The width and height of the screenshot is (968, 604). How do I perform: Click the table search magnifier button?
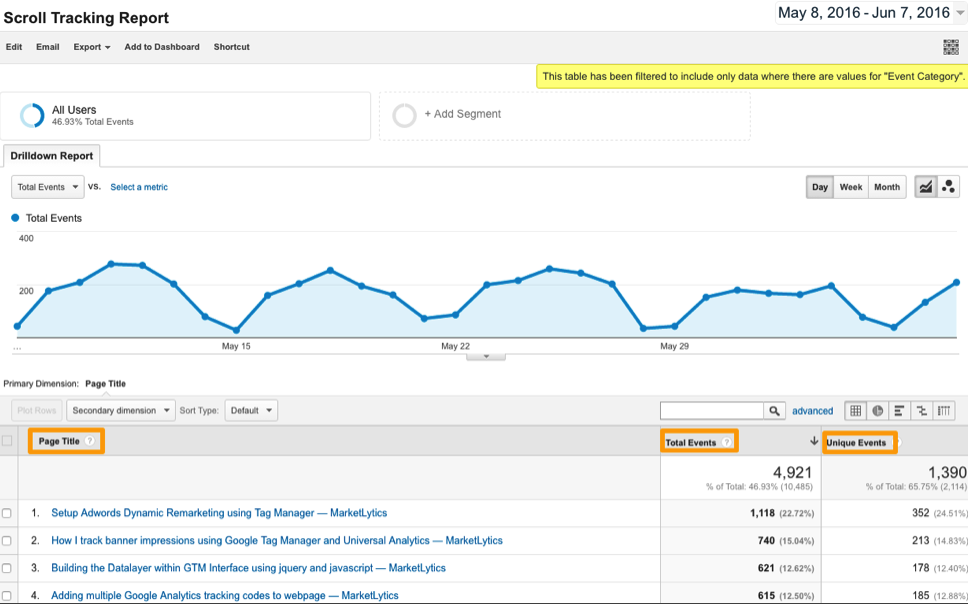774,411
